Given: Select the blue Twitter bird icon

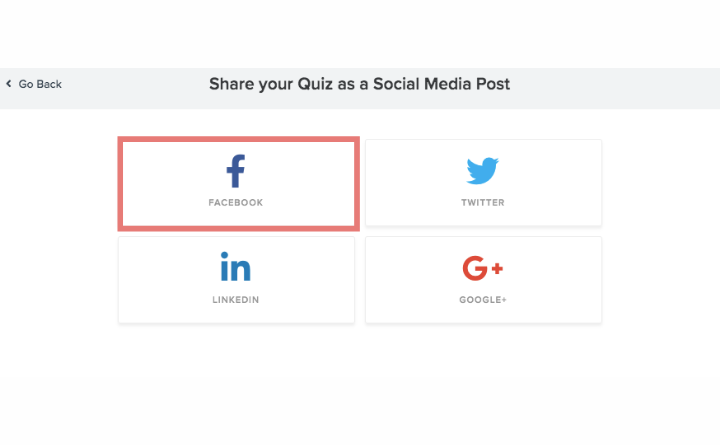Looking at the screenshot, I should (483, 171).
